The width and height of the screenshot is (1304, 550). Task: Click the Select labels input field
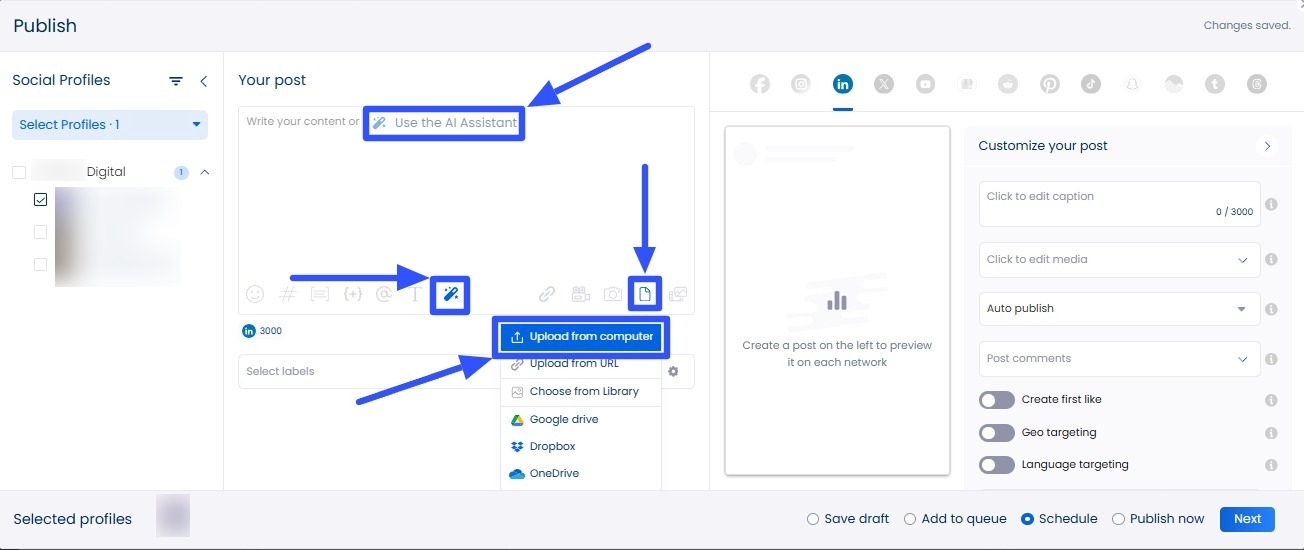[x=365, y=371]
